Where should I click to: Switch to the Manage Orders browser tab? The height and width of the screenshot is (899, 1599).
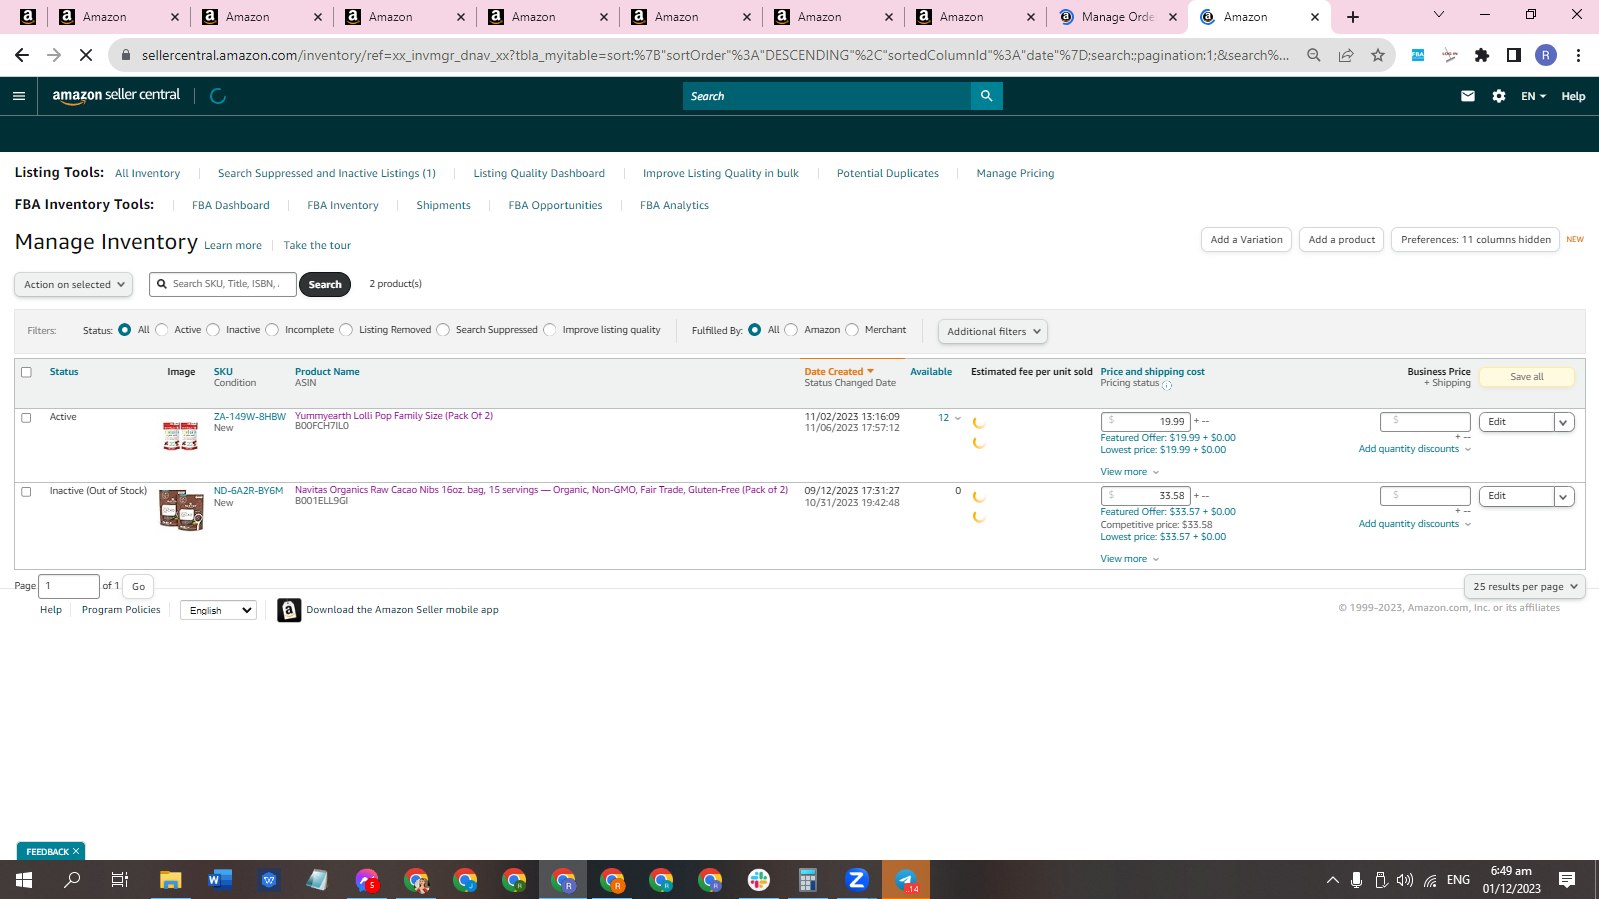pyautogui.click(x=1116, y=17)
